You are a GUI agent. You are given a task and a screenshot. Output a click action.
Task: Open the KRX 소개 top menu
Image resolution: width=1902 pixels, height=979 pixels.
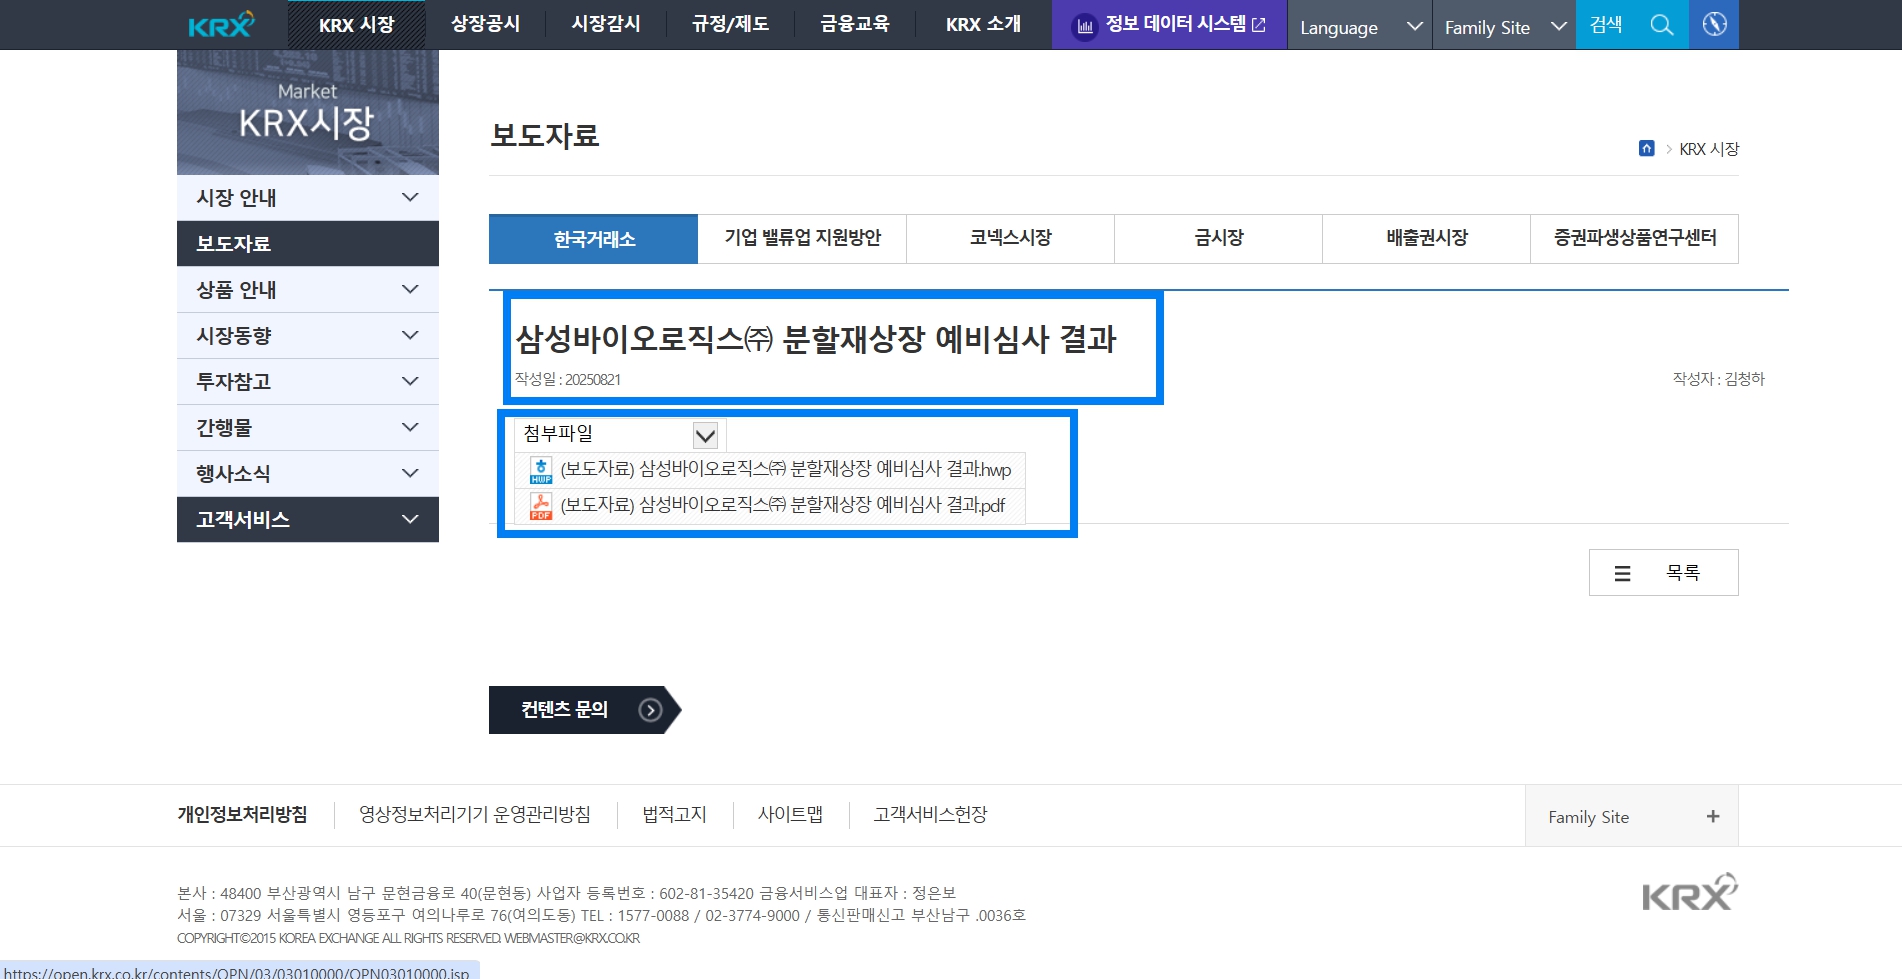point(983,24)
